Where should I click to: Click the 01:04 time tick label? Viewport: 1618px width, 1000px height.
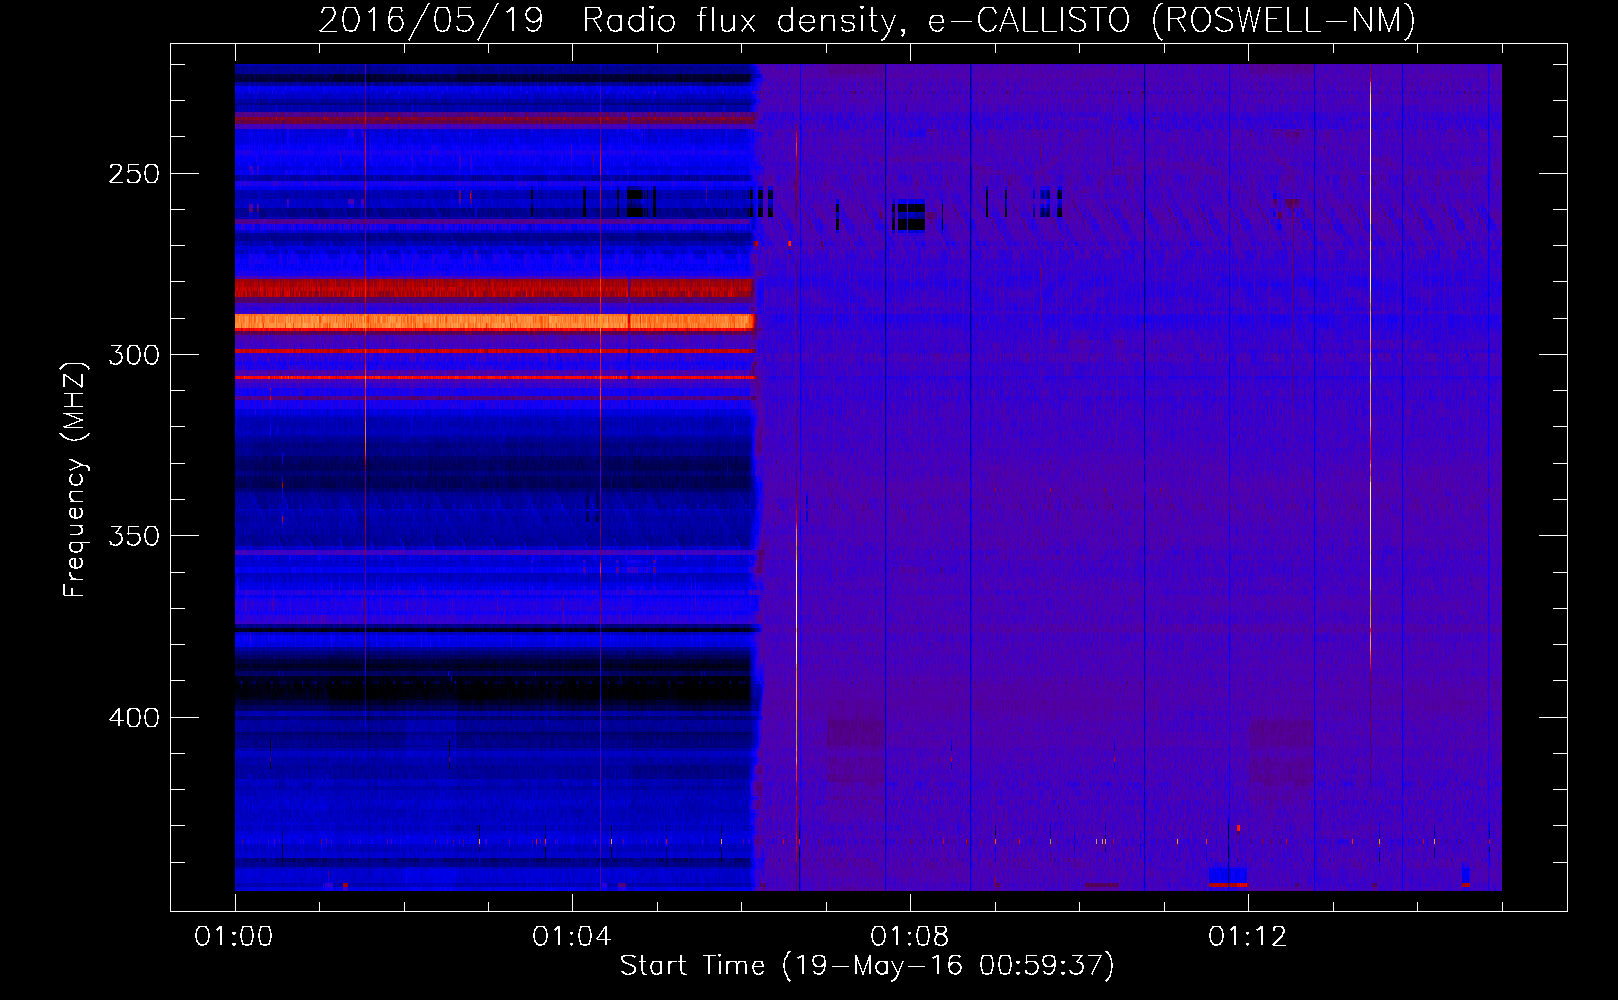[572, 937]
